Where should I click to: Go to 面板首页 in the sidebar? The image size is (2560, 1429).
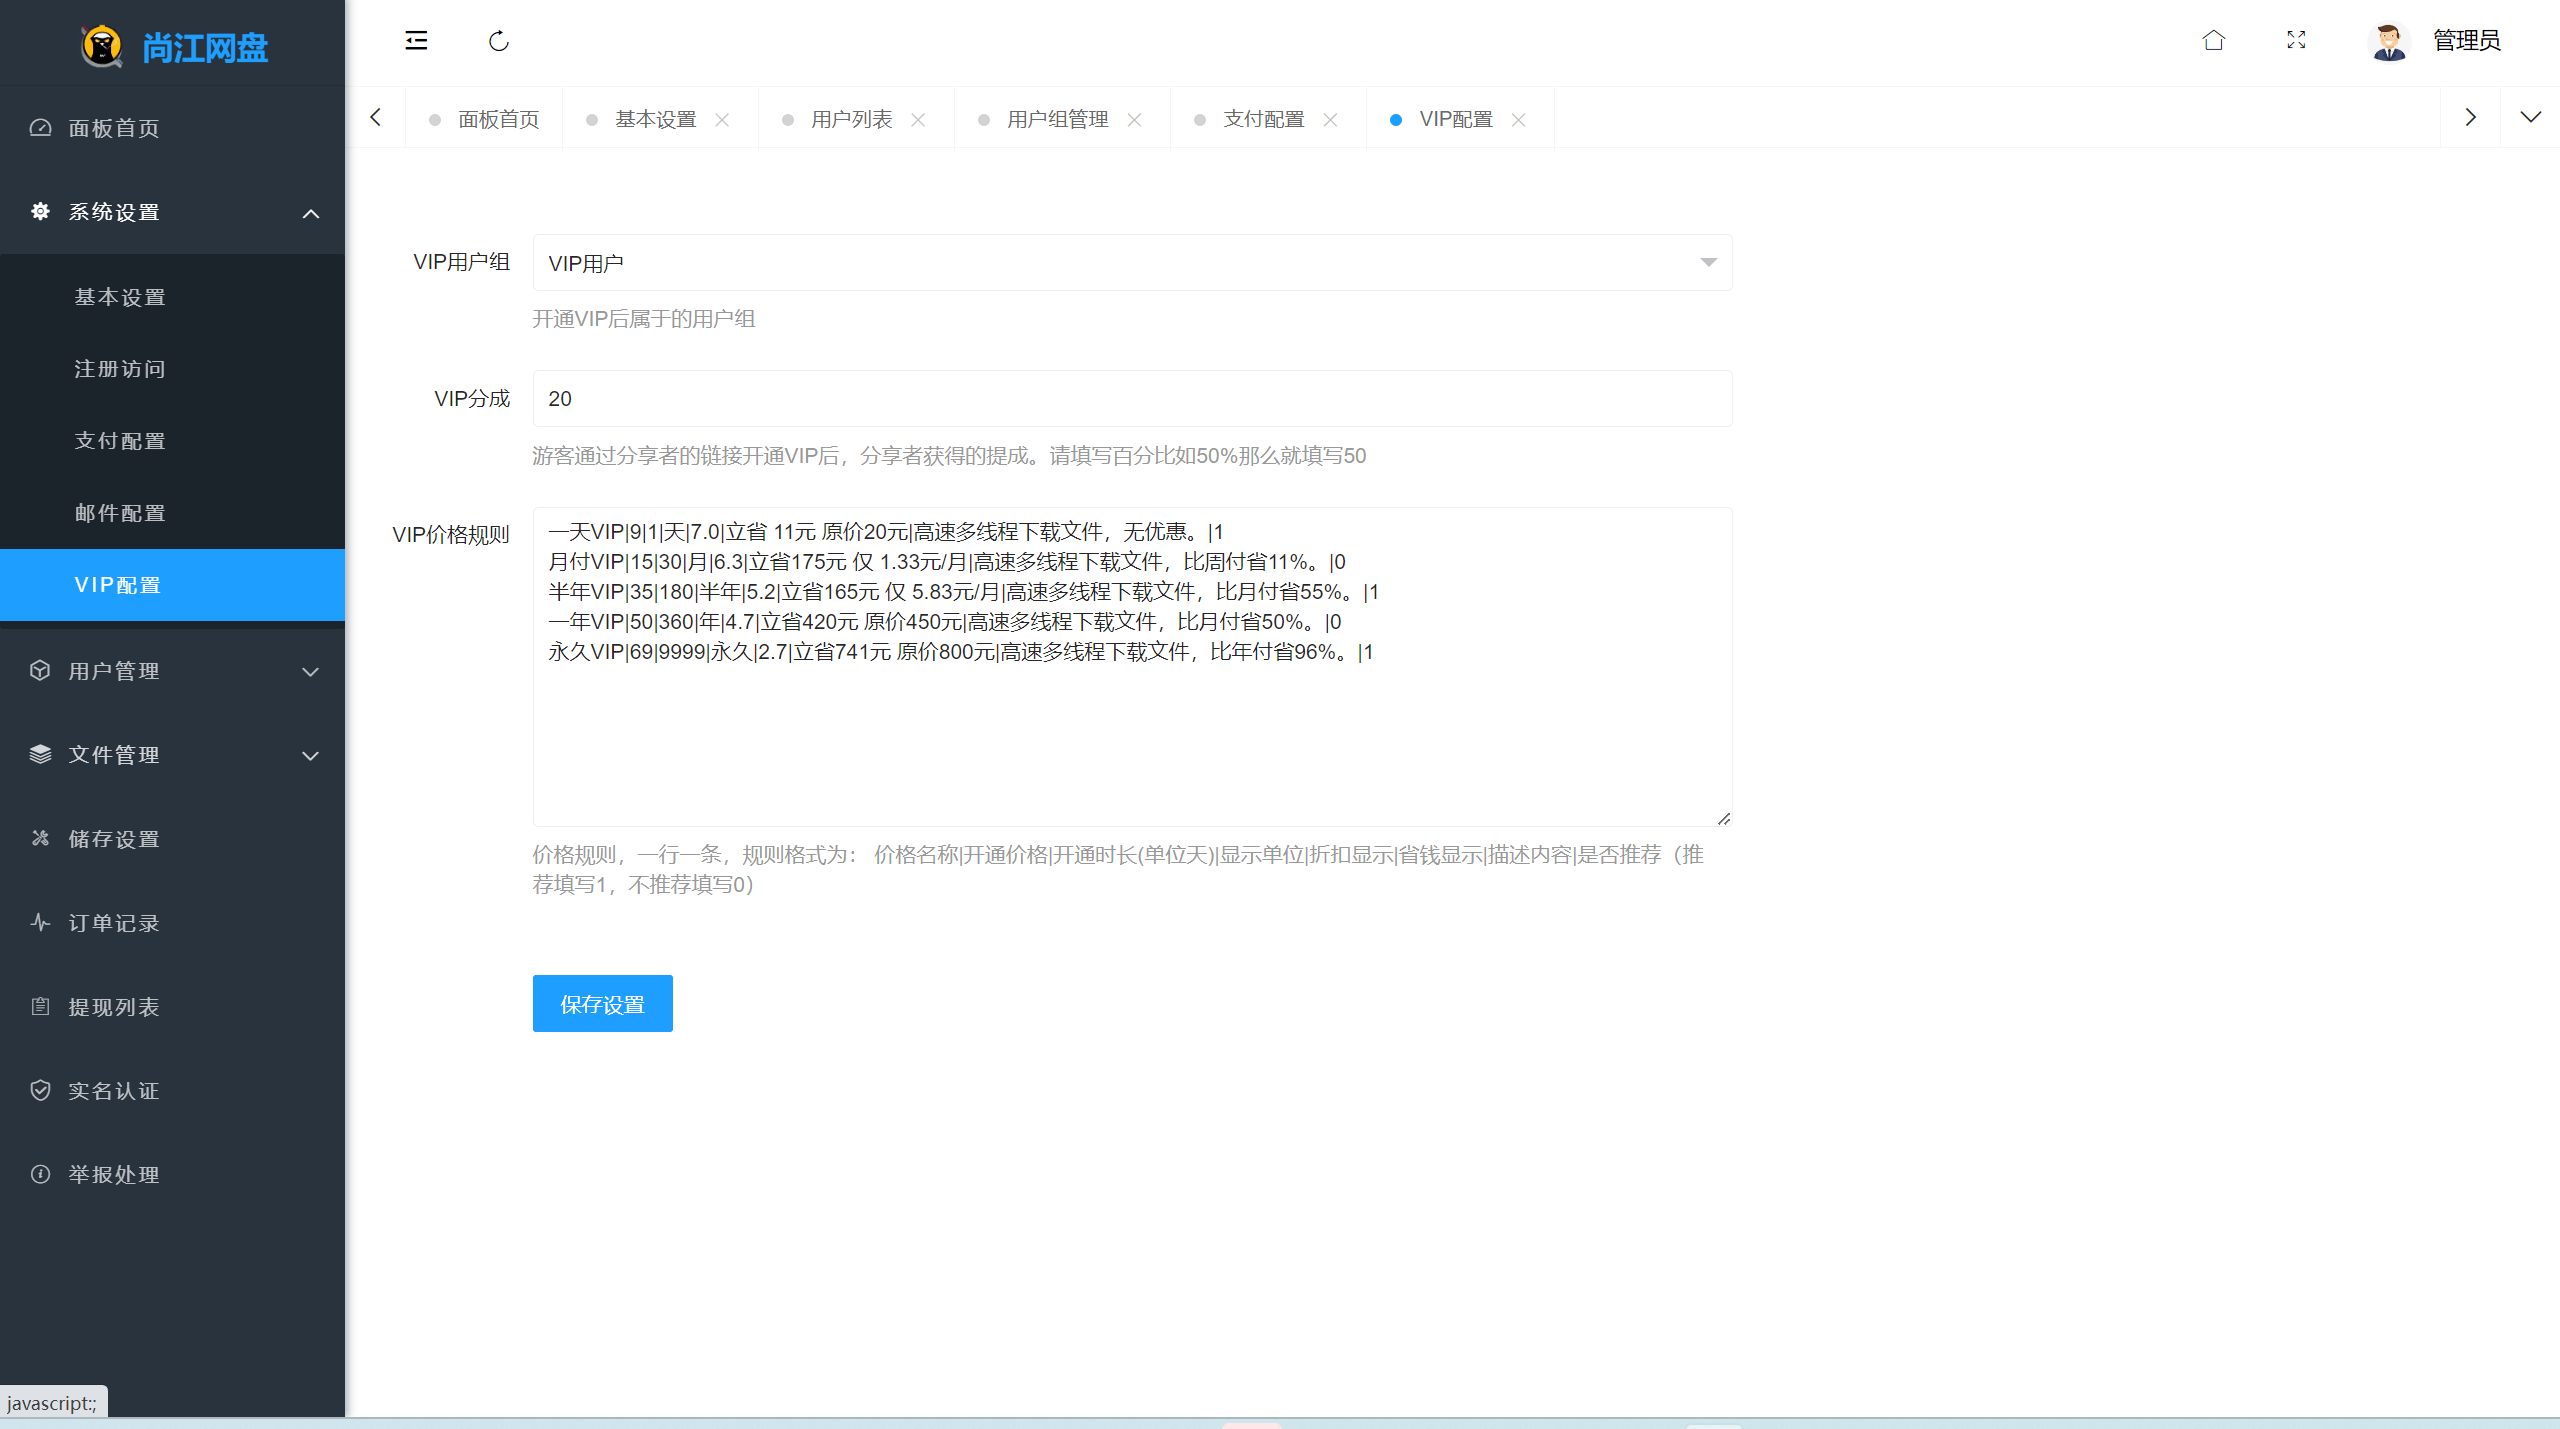(172, 128)
